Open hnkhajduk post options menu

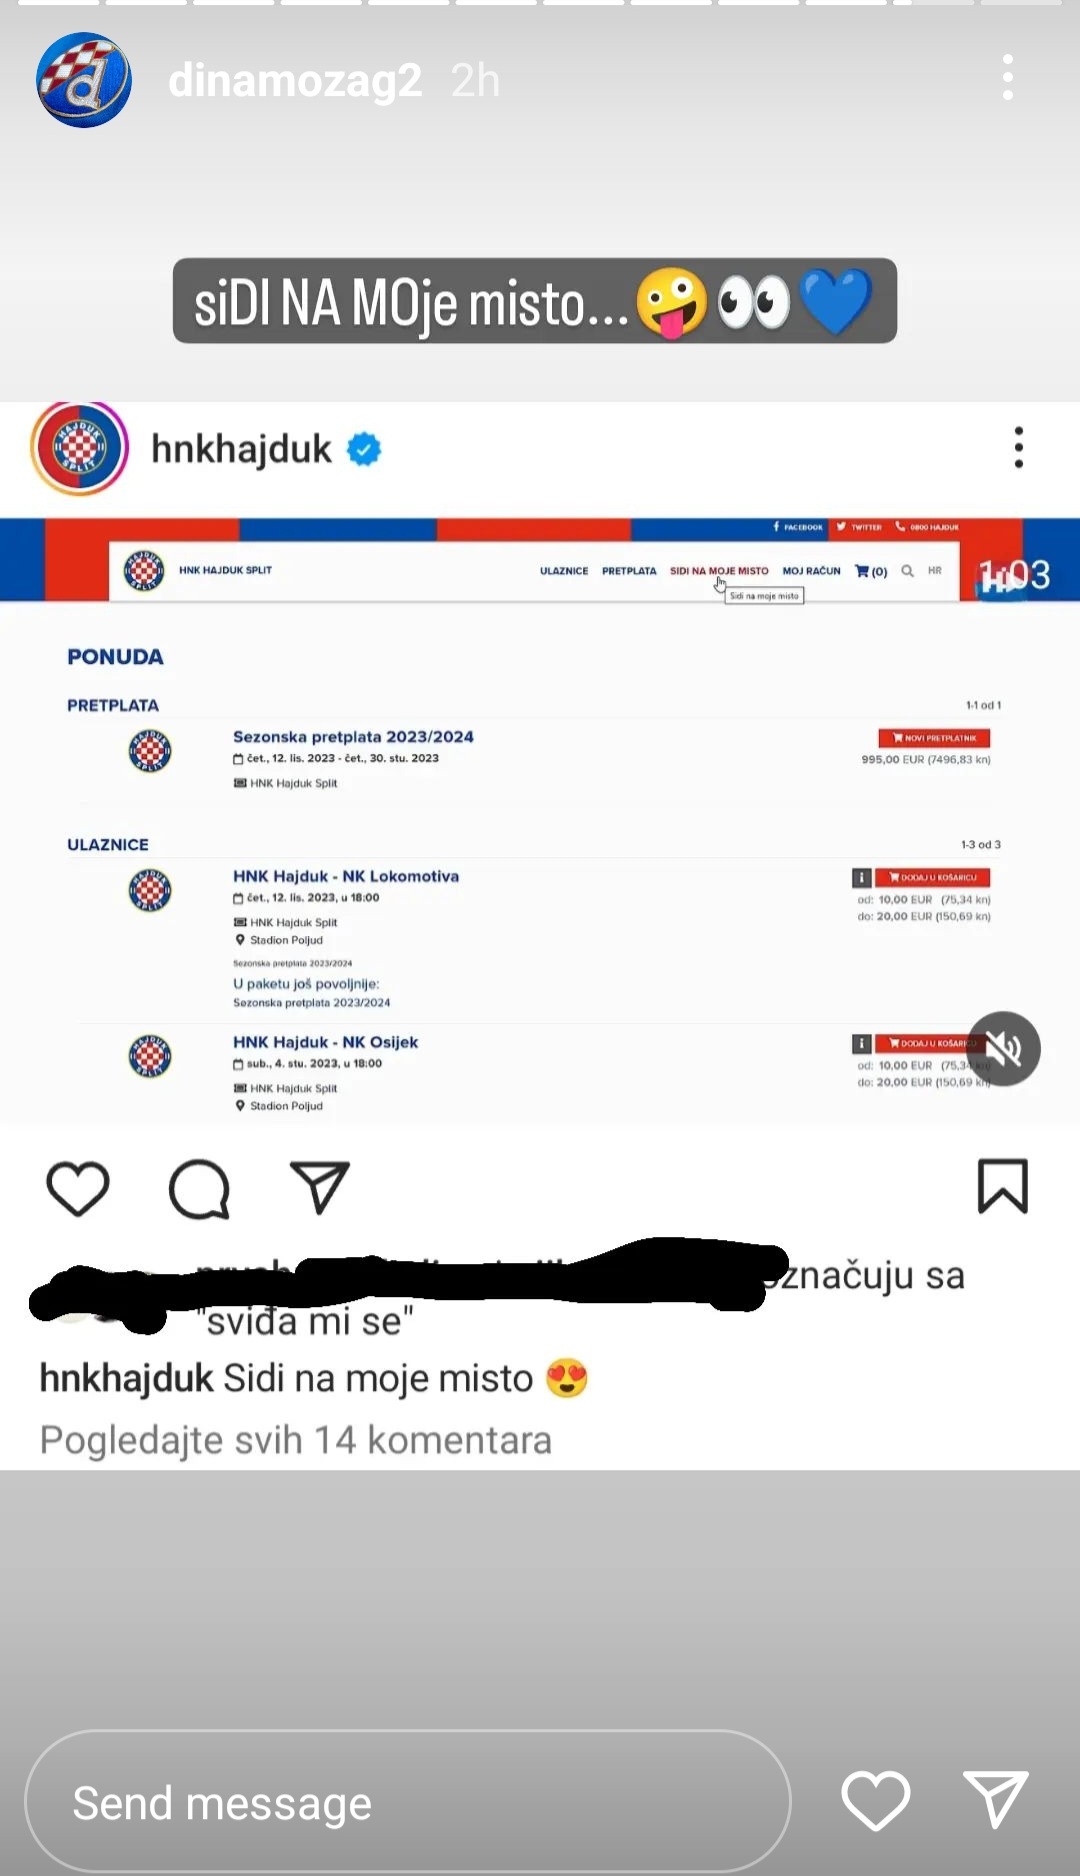(x=1019, y=447)
